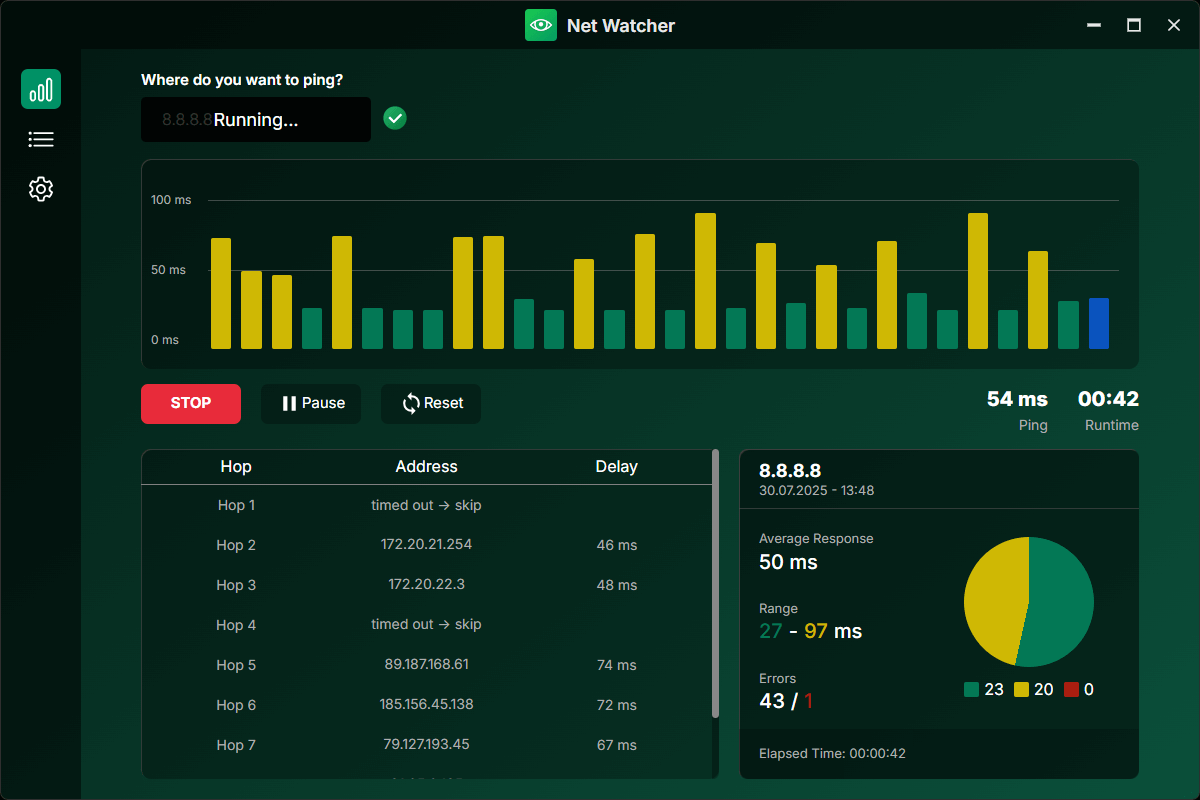Click the red legend swatch for 0
1200x800 pixels.
tap(1071, 689)
